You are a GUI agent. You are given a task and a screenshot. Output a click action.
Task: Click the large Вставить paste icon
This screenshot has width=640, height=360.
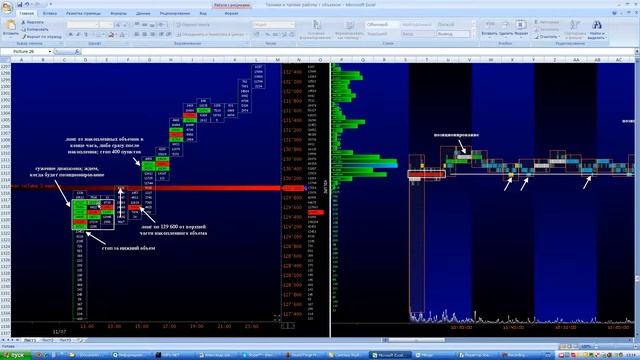[x=11, y=25]
